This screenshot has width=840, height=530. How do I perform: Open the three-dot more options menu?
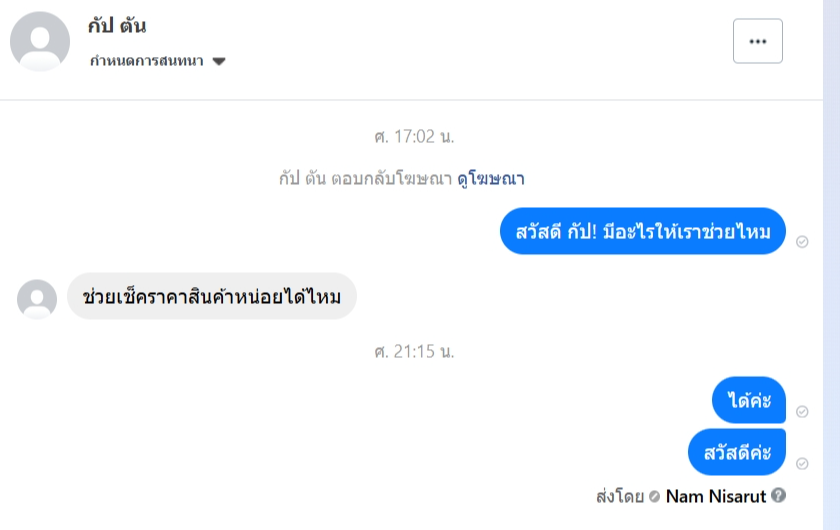[757, 41]
